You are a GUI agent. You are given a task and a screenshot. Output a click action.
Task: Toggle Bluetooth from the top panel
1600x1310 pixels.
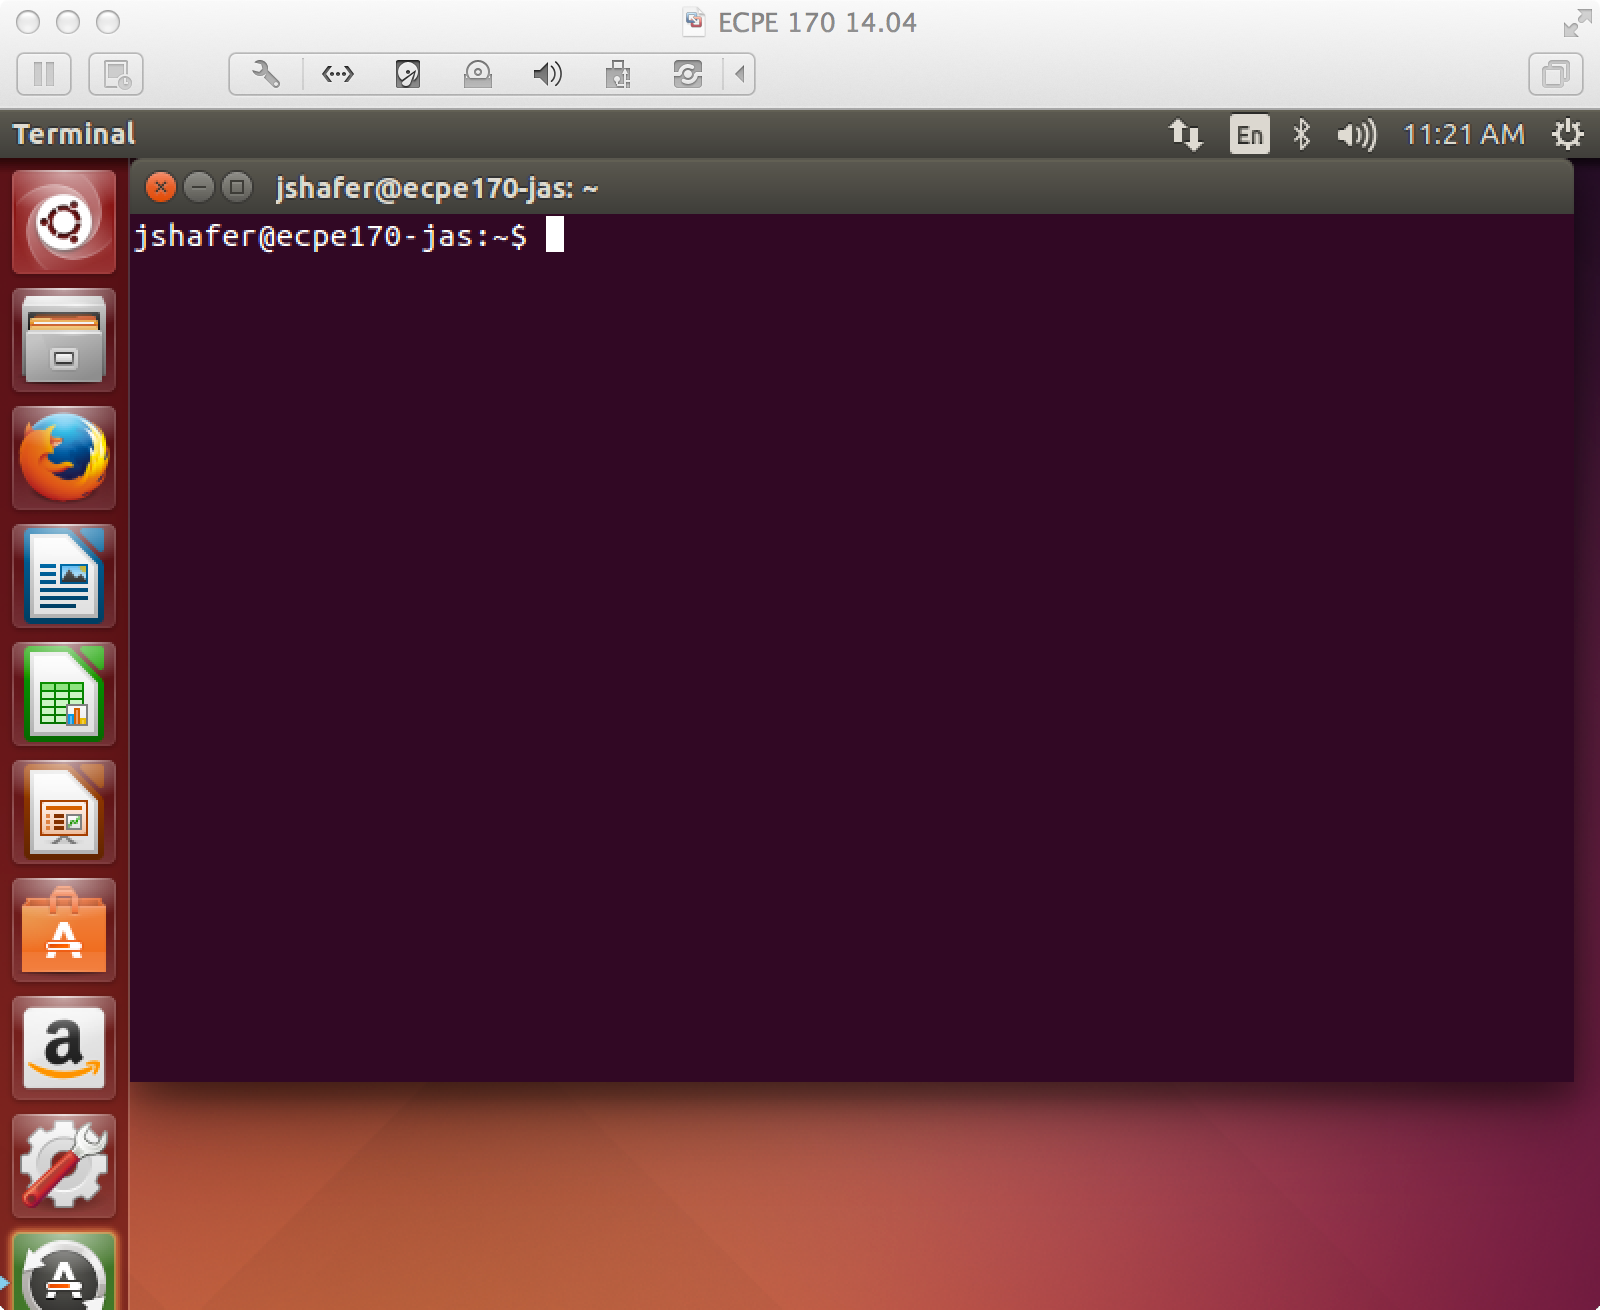click(1303, 133)
